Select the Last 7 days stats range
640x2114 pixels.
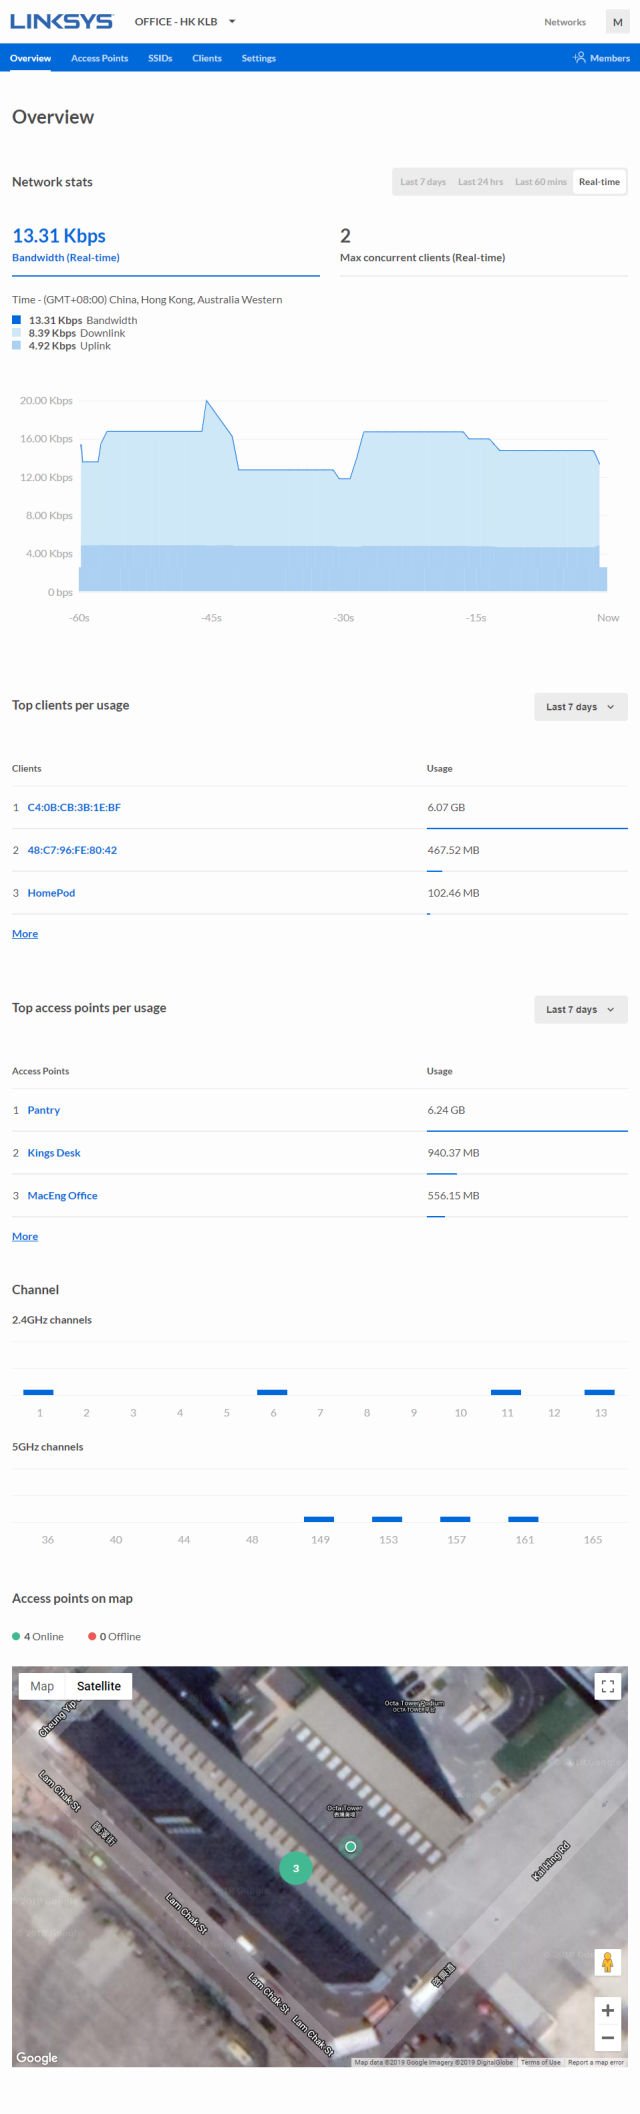pyautogui.click(x=423, y=182)
